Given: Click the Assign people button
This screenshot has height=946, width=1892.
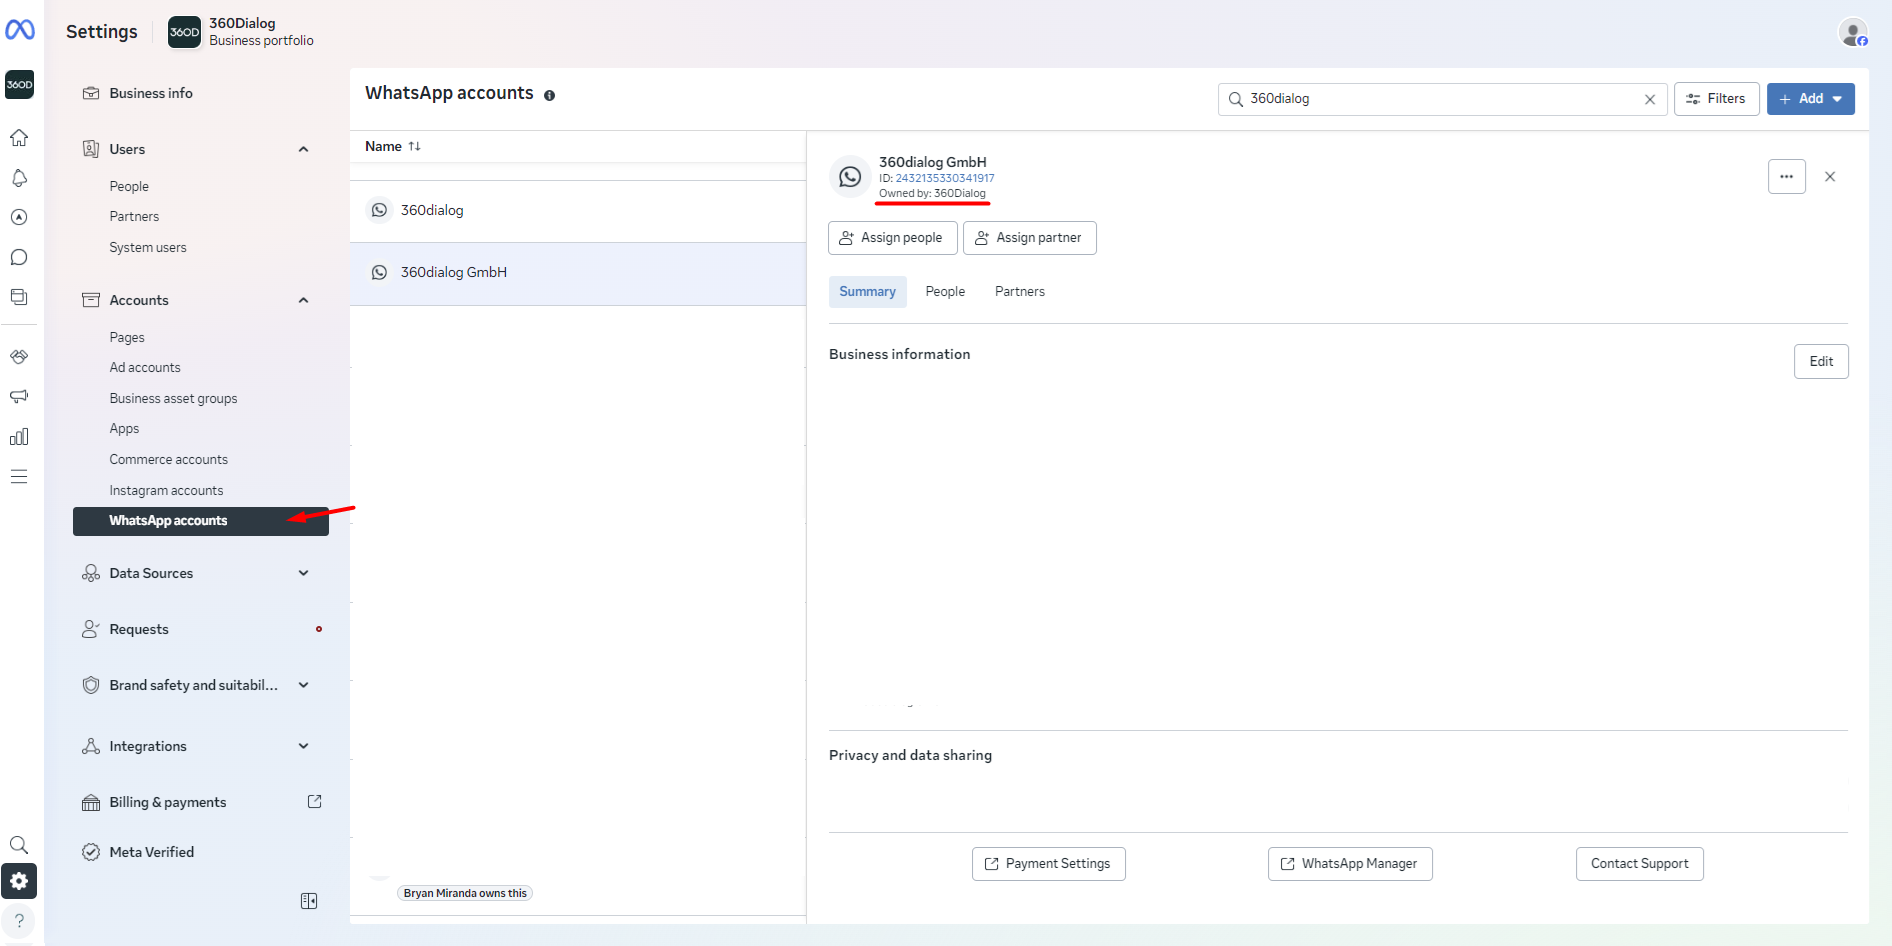Looking at the screenshot, I should [x=892, y=238].
